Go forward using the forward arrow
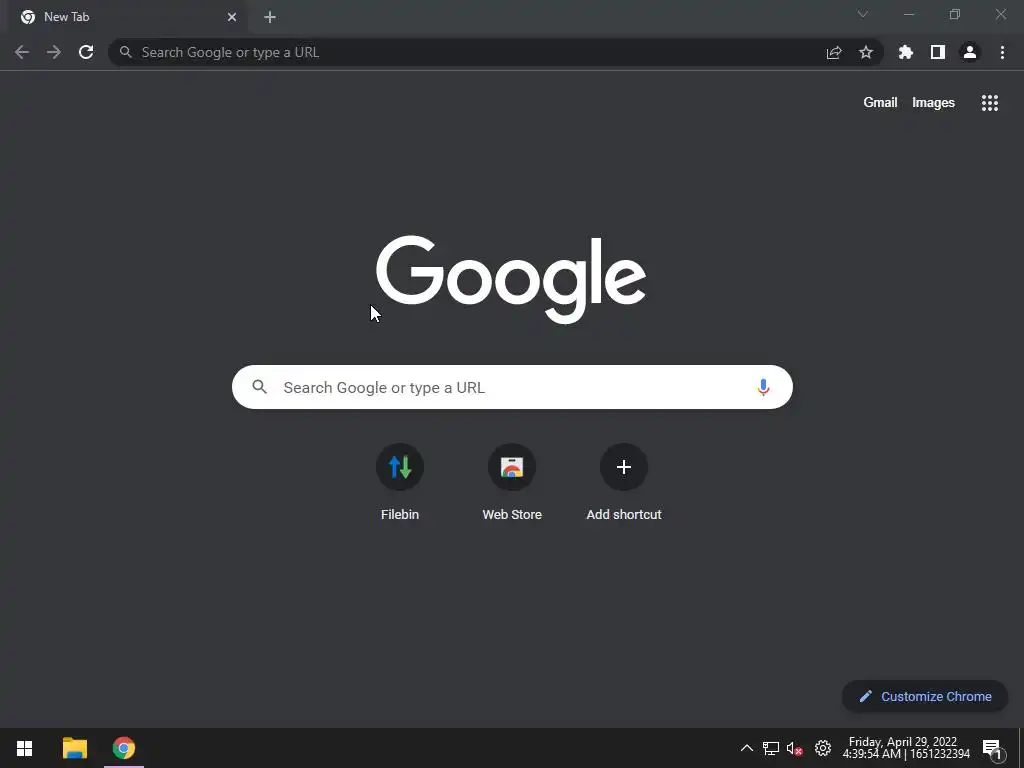The width and height of the screenshot is (1024, 768). pyautogui.click(x=54, y=52)
